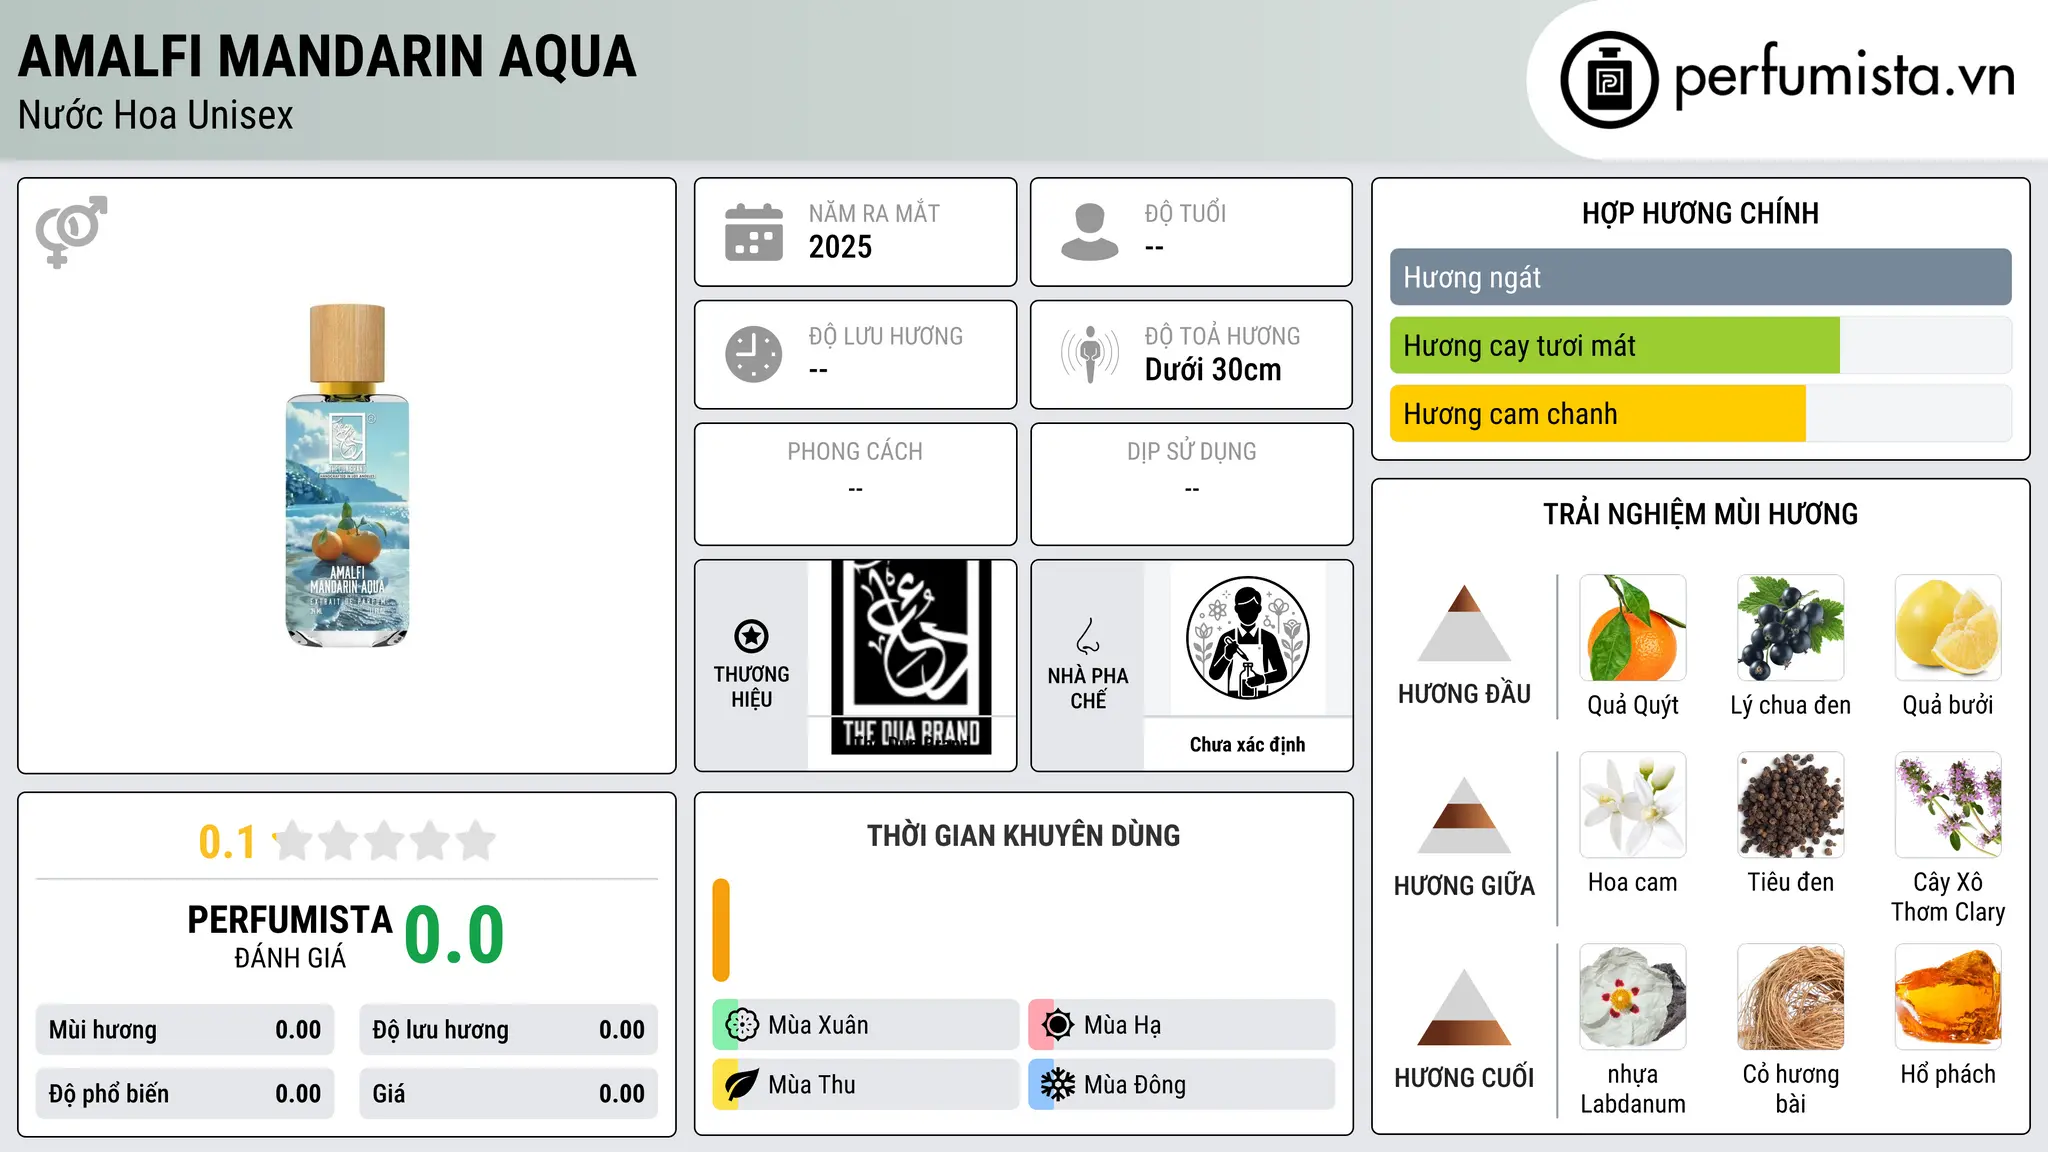Viewport: 2048px width, 1152px height.
Task: Click the top notes pyramid icon
Action: pos(1464,623)
